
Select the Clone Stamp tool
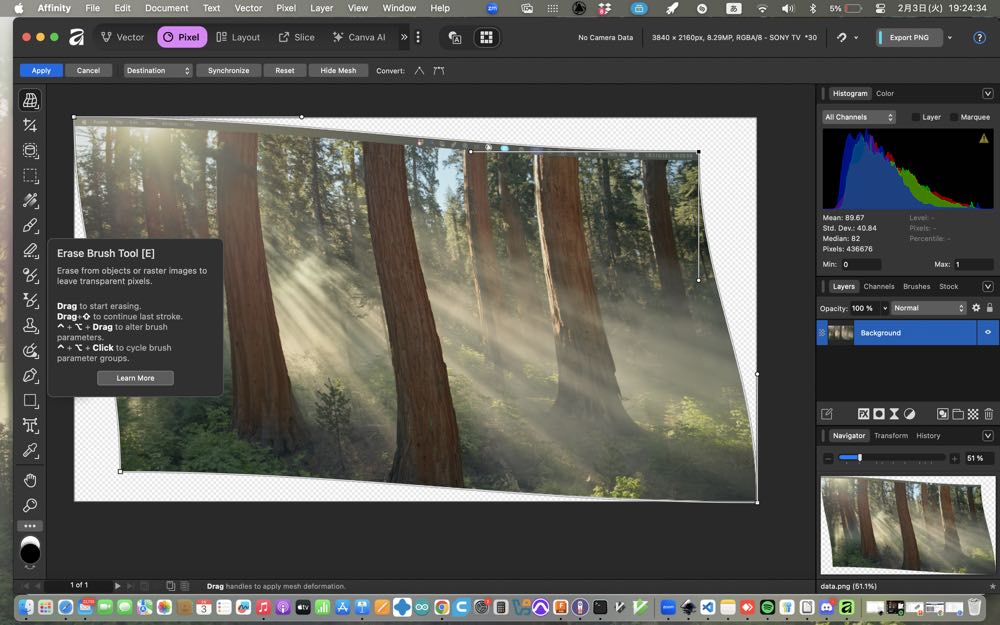click(30, 326)
